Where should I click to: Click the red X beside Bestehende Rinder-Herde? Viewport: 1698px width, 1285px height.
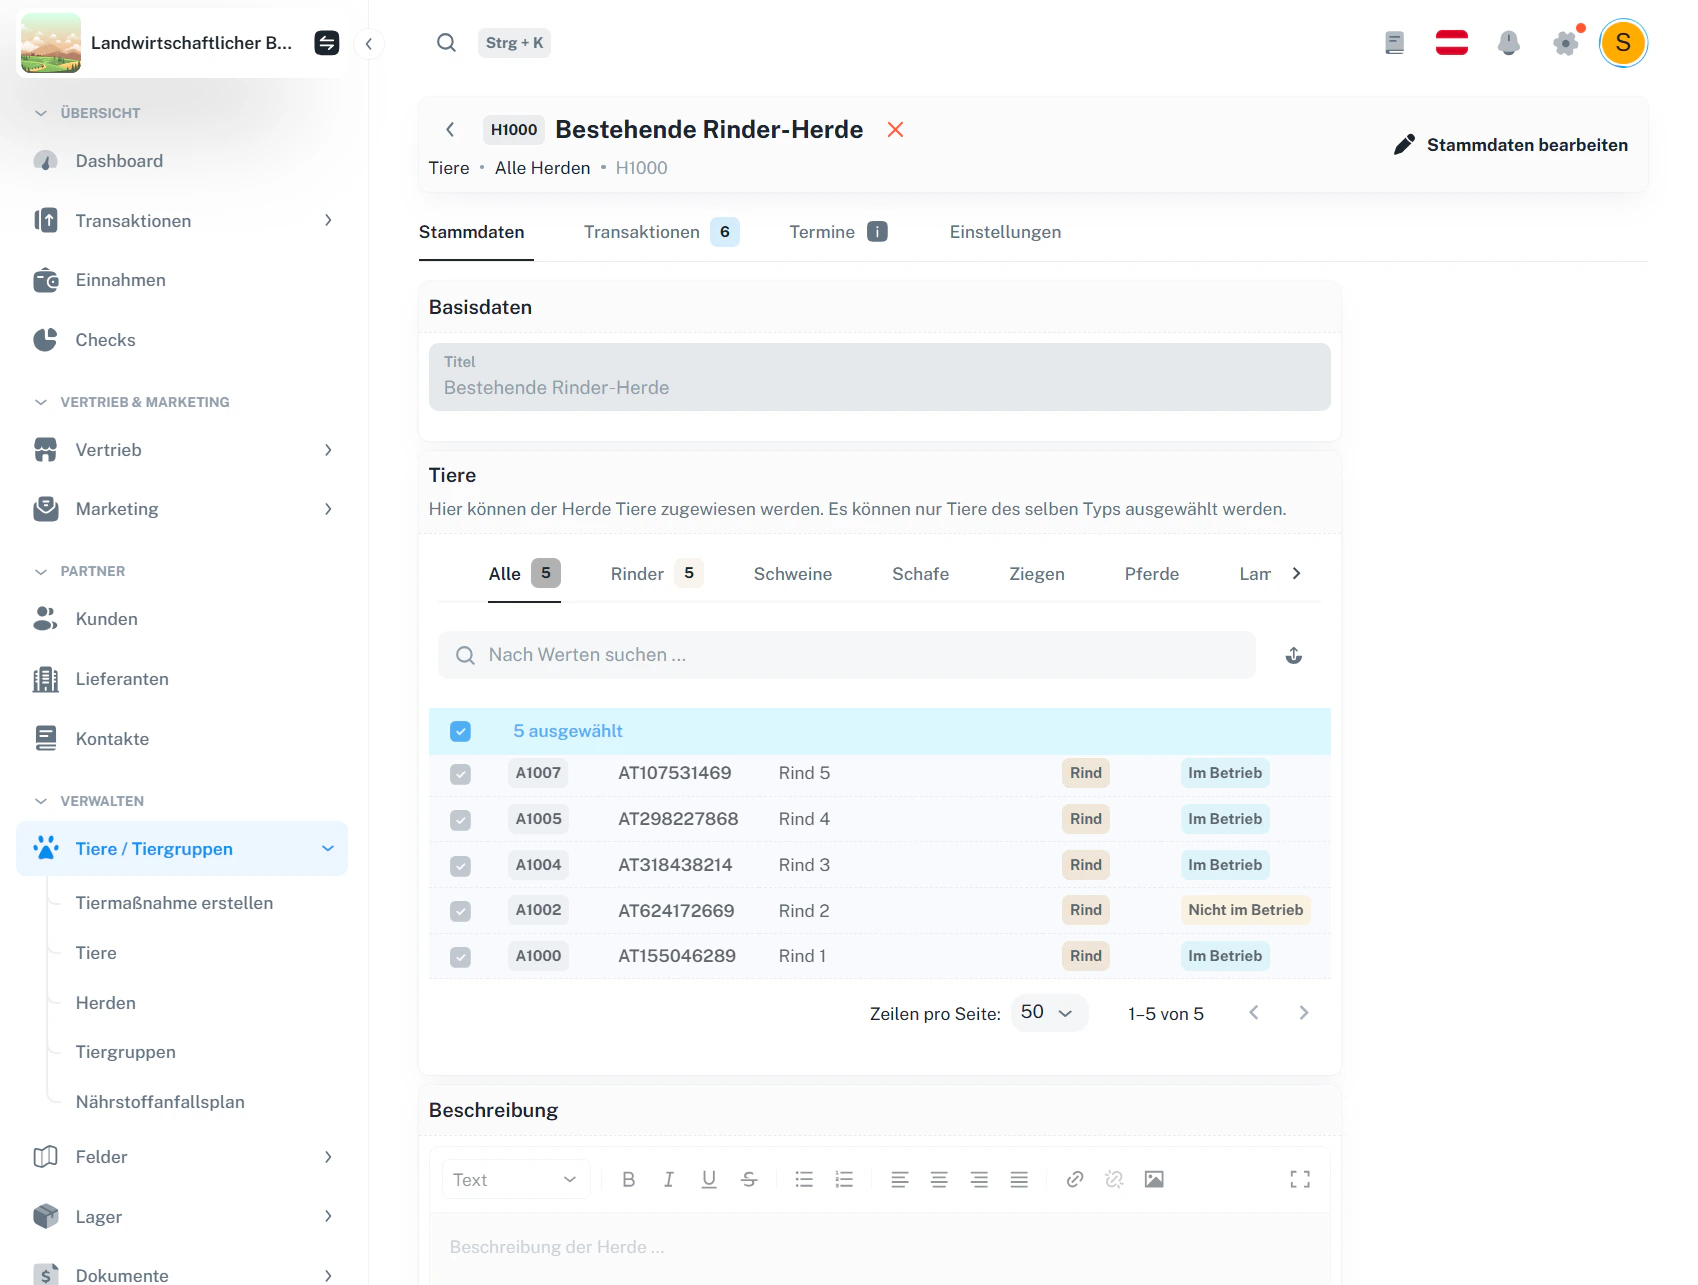click(x=895, y=129)
